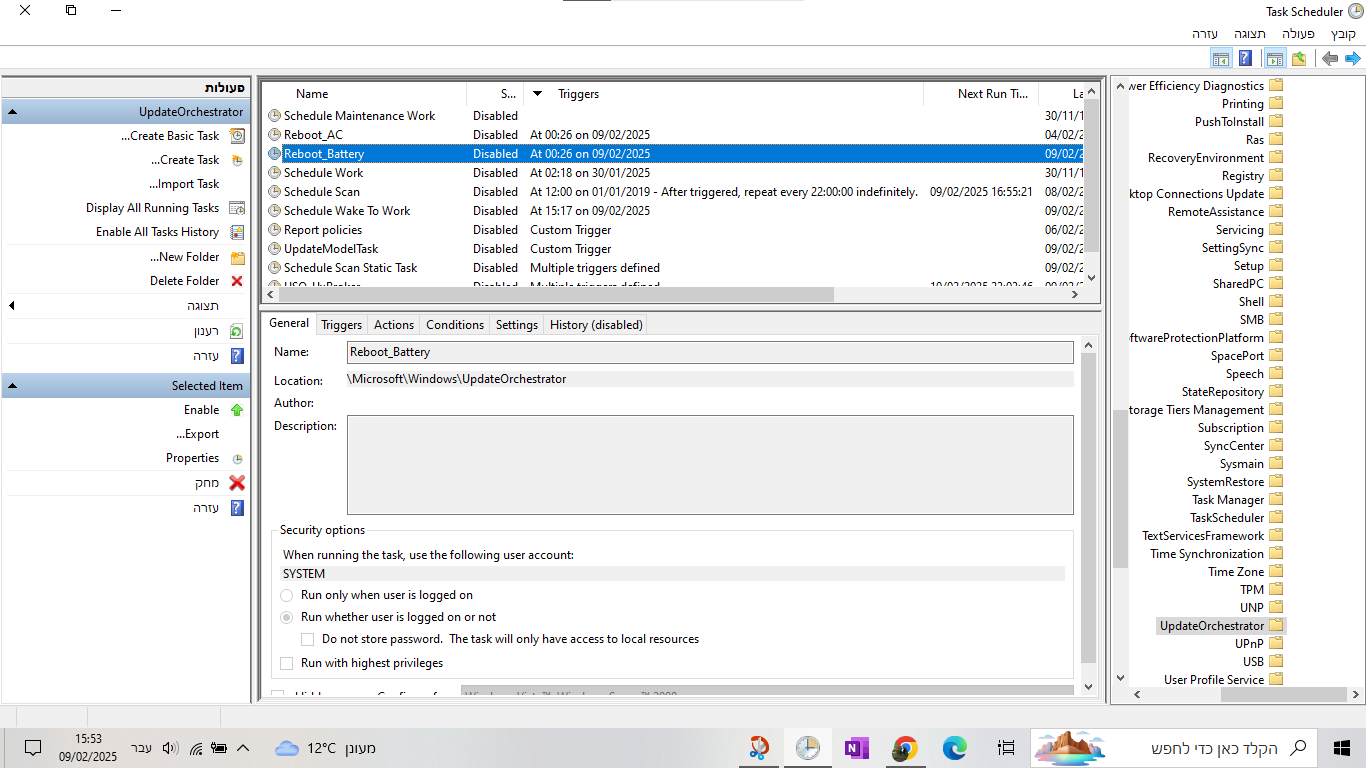1366x768 pixels.
Task: Click the green Enable arrow icon
Action: pos(237,410)
